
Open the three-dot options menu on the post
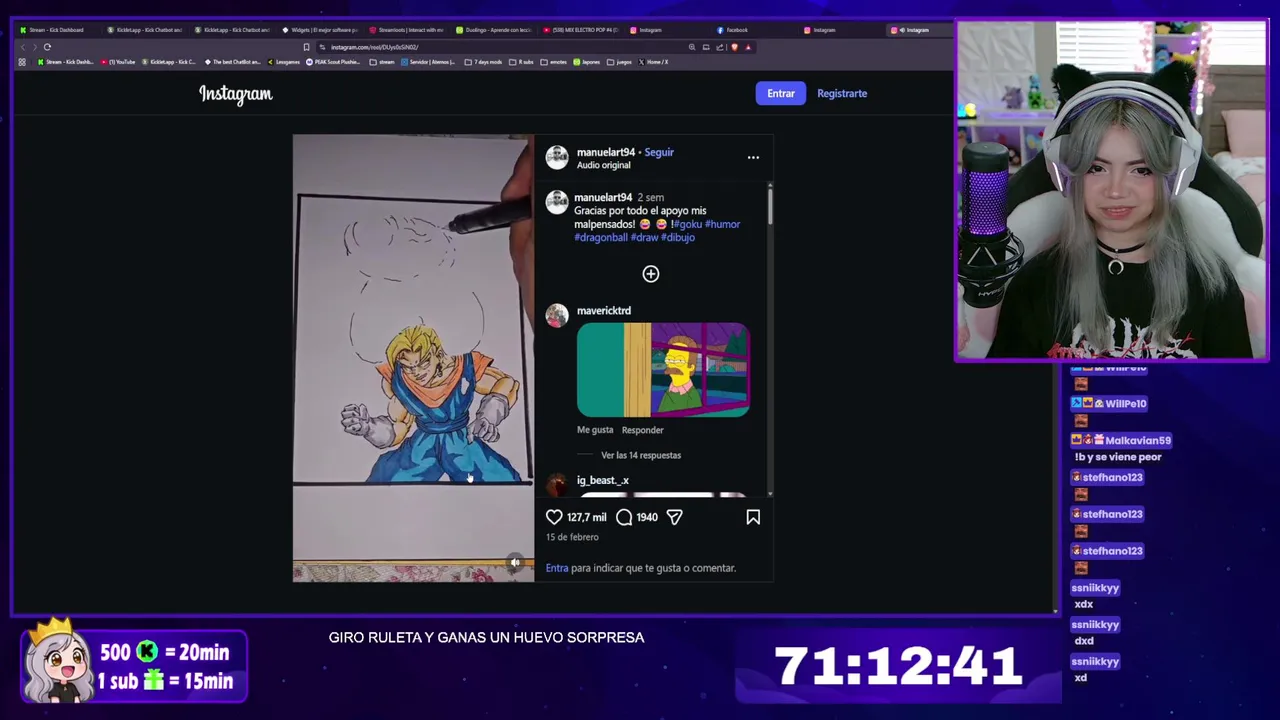pos(753,157)
